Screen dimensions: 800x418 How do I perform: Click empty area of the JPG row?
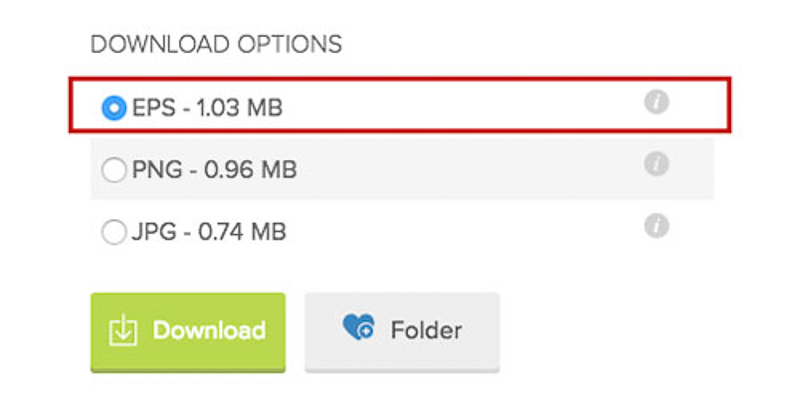click(x=459, y=232)
